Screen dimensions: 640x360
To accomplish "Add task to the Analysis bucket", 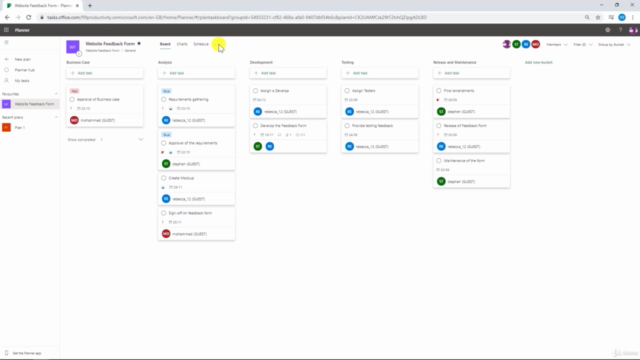I will point(196,73).
